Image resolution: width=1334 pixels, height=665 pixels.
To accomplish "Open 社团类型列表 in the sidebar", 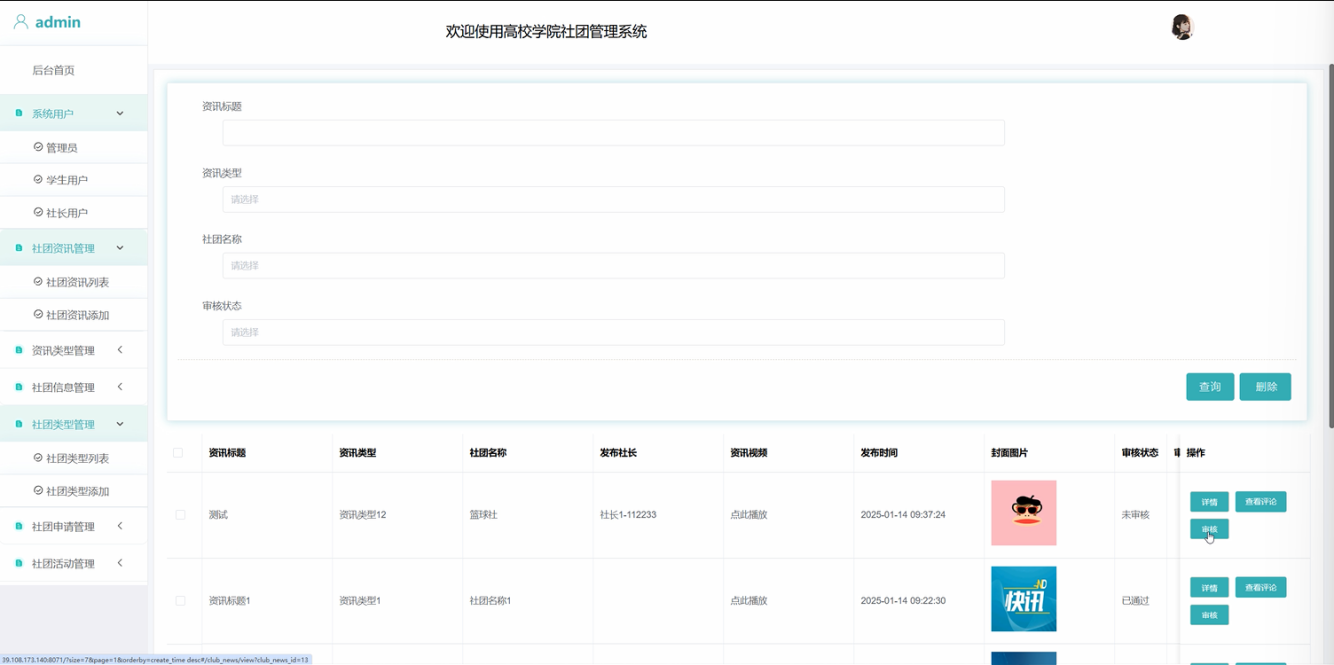I will point(77,458).
